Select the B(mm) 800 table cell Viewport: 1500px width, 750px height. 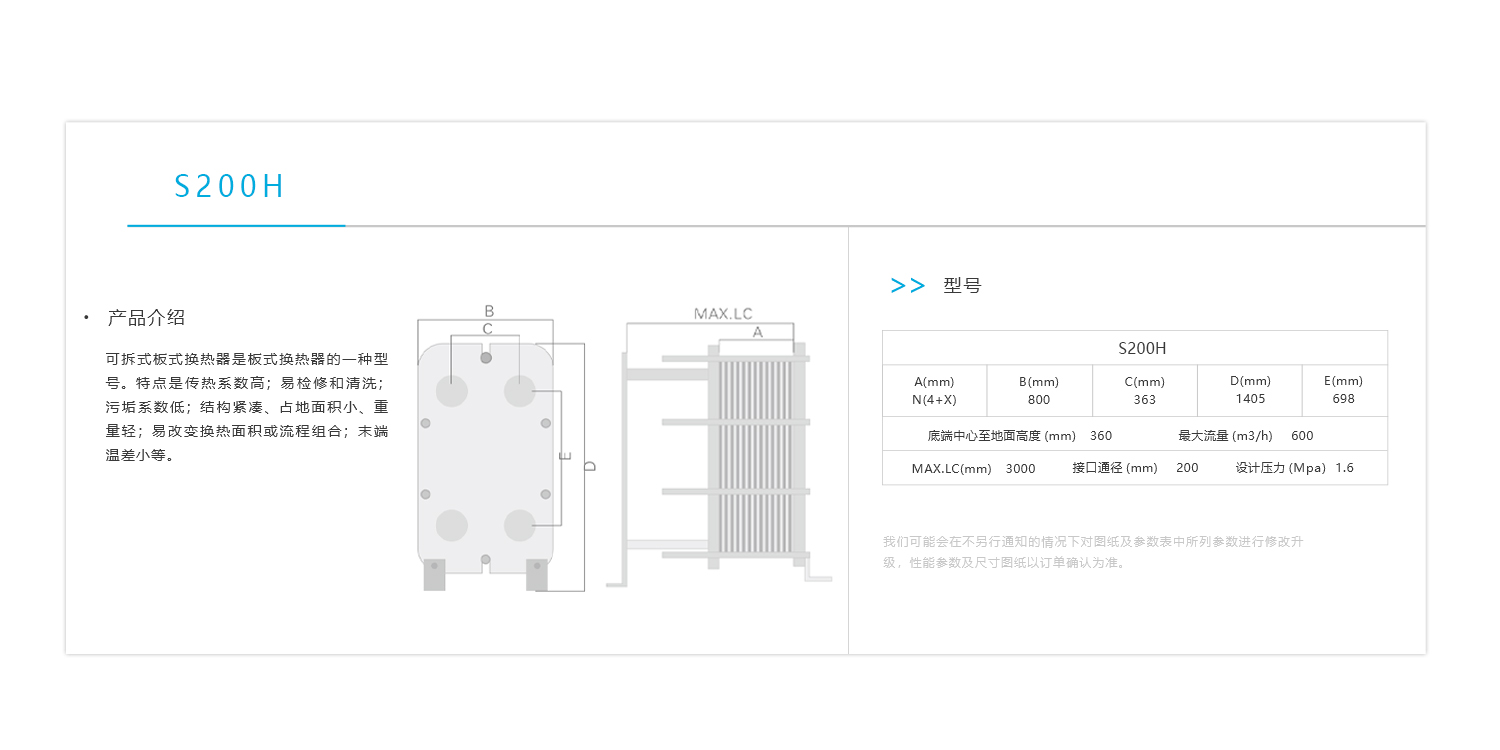[1038, 390]
